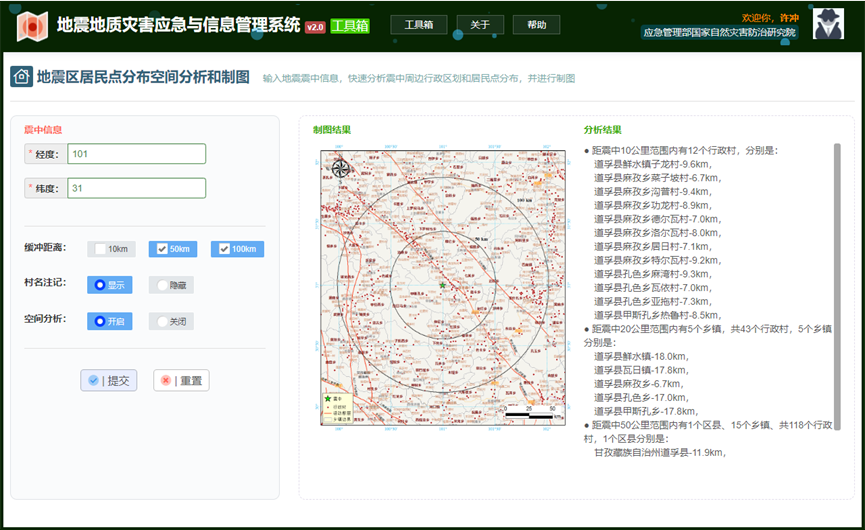Screen dimensions: 865x530
Task: Click the map book logo icon
Action: pyautogui.click(x=31, y=25)
